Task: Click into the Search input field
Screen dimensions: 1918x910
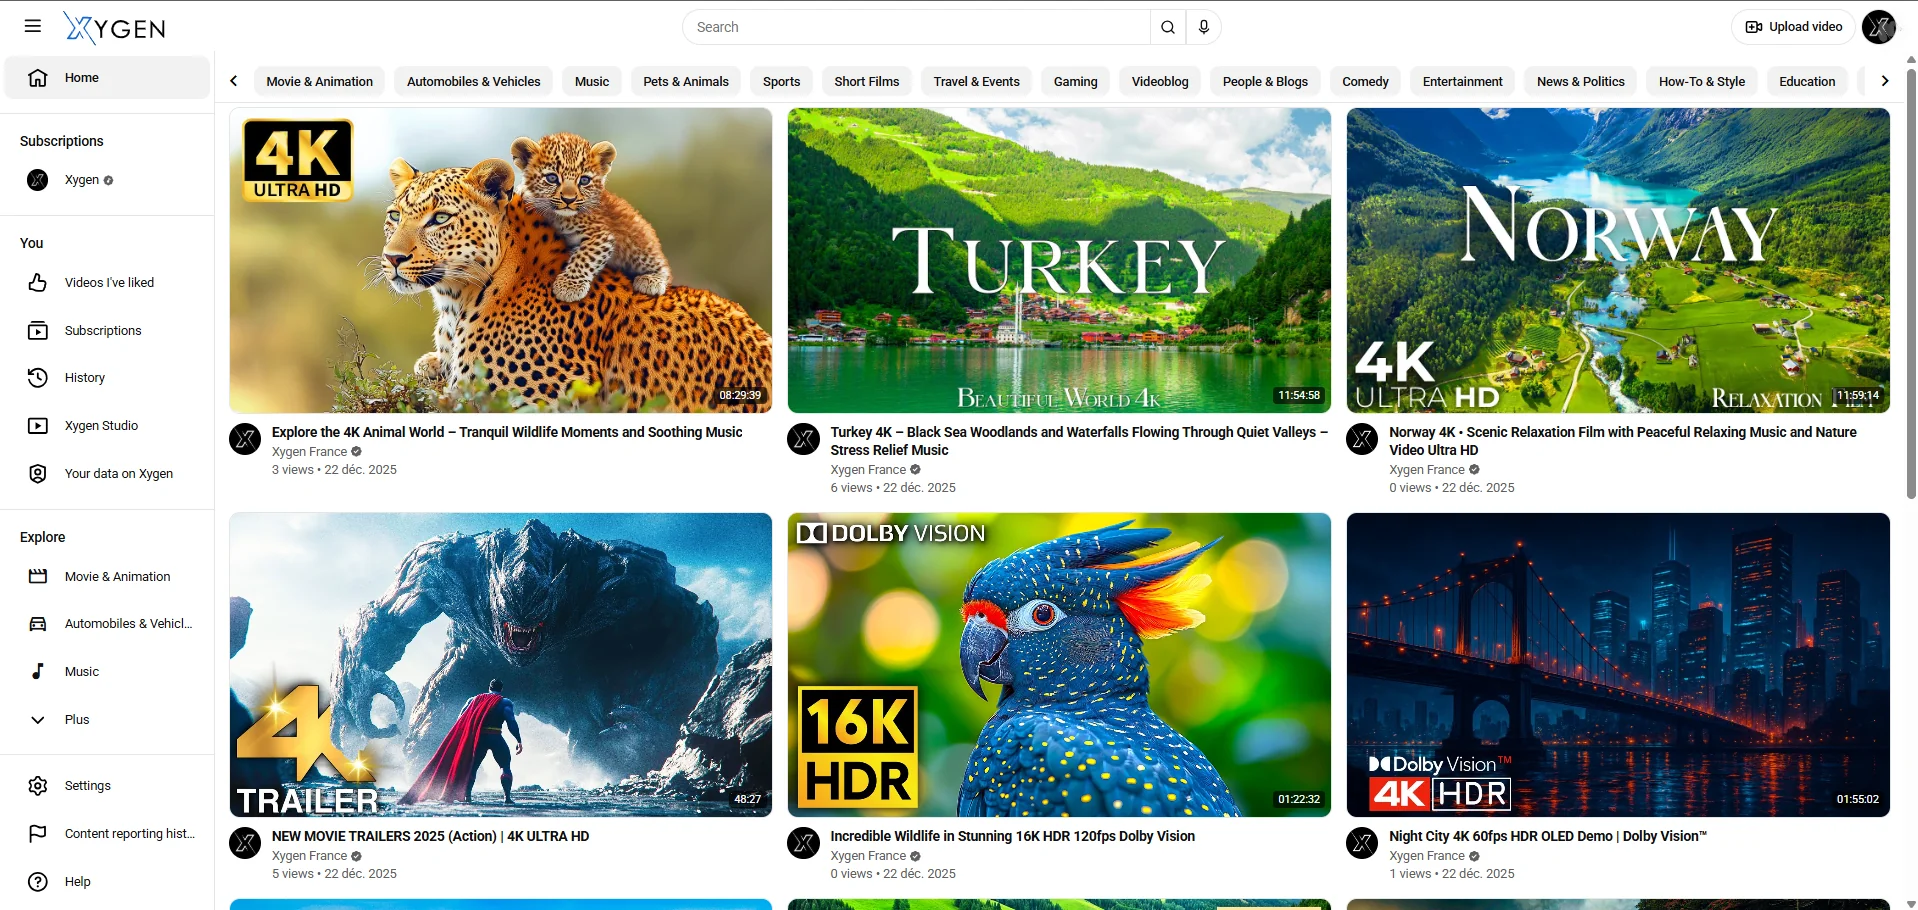Action: click(915, 27)
